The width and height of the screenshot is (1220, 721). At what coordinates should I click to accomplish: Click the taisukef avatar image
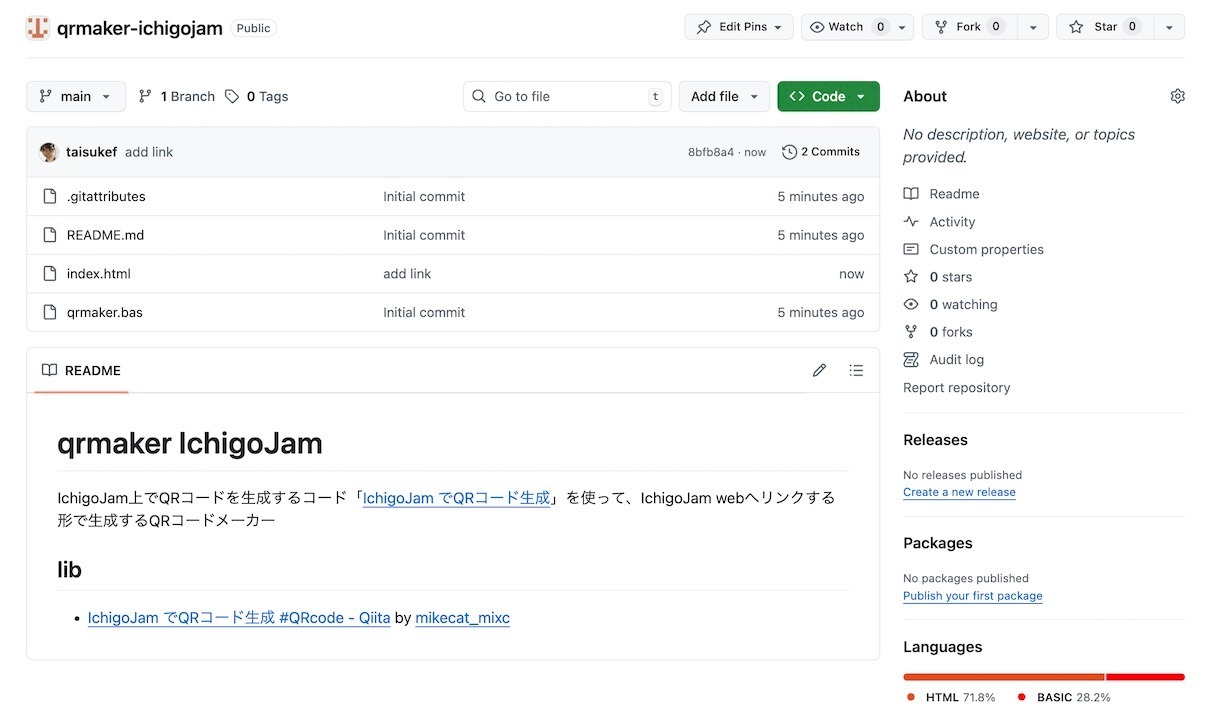pyautogui.click(x=48, y=152)
